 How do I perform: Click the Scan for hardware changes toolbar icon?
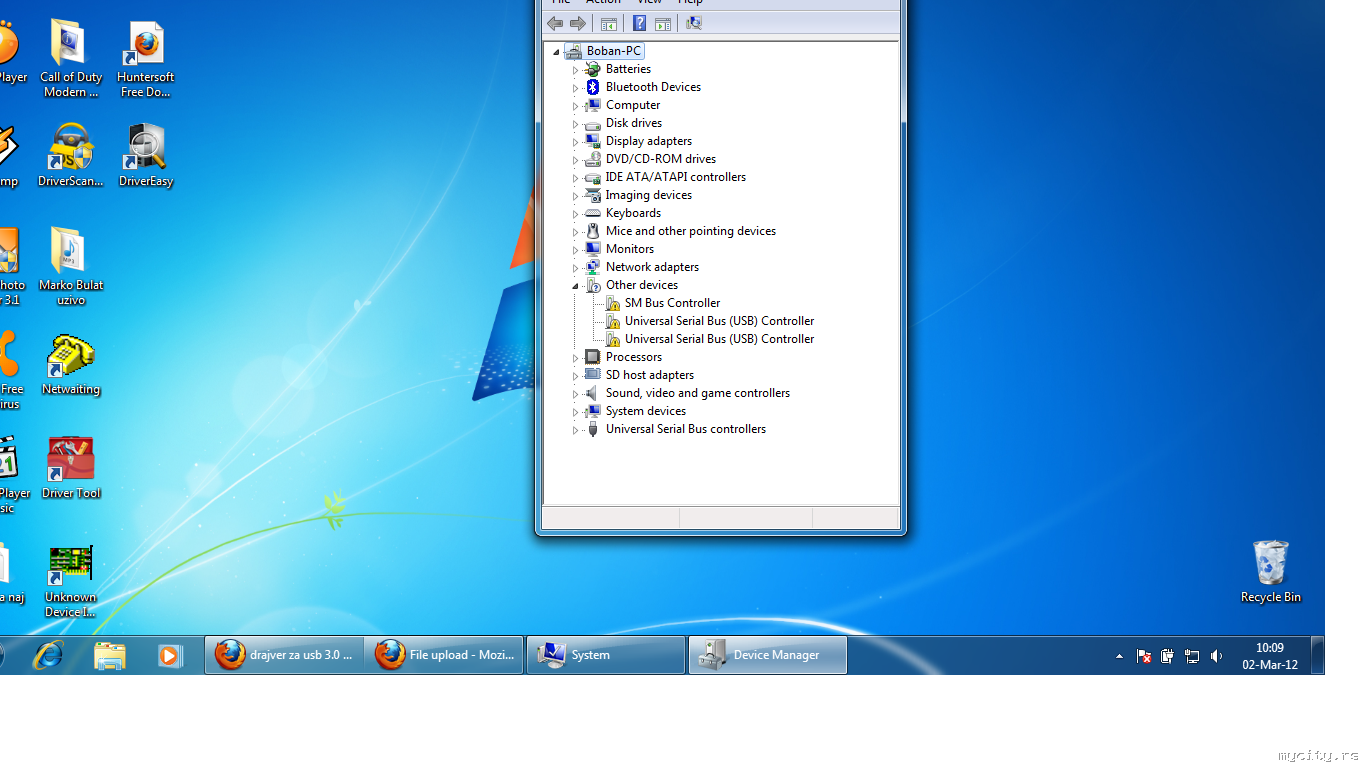[x=693, y=23]
